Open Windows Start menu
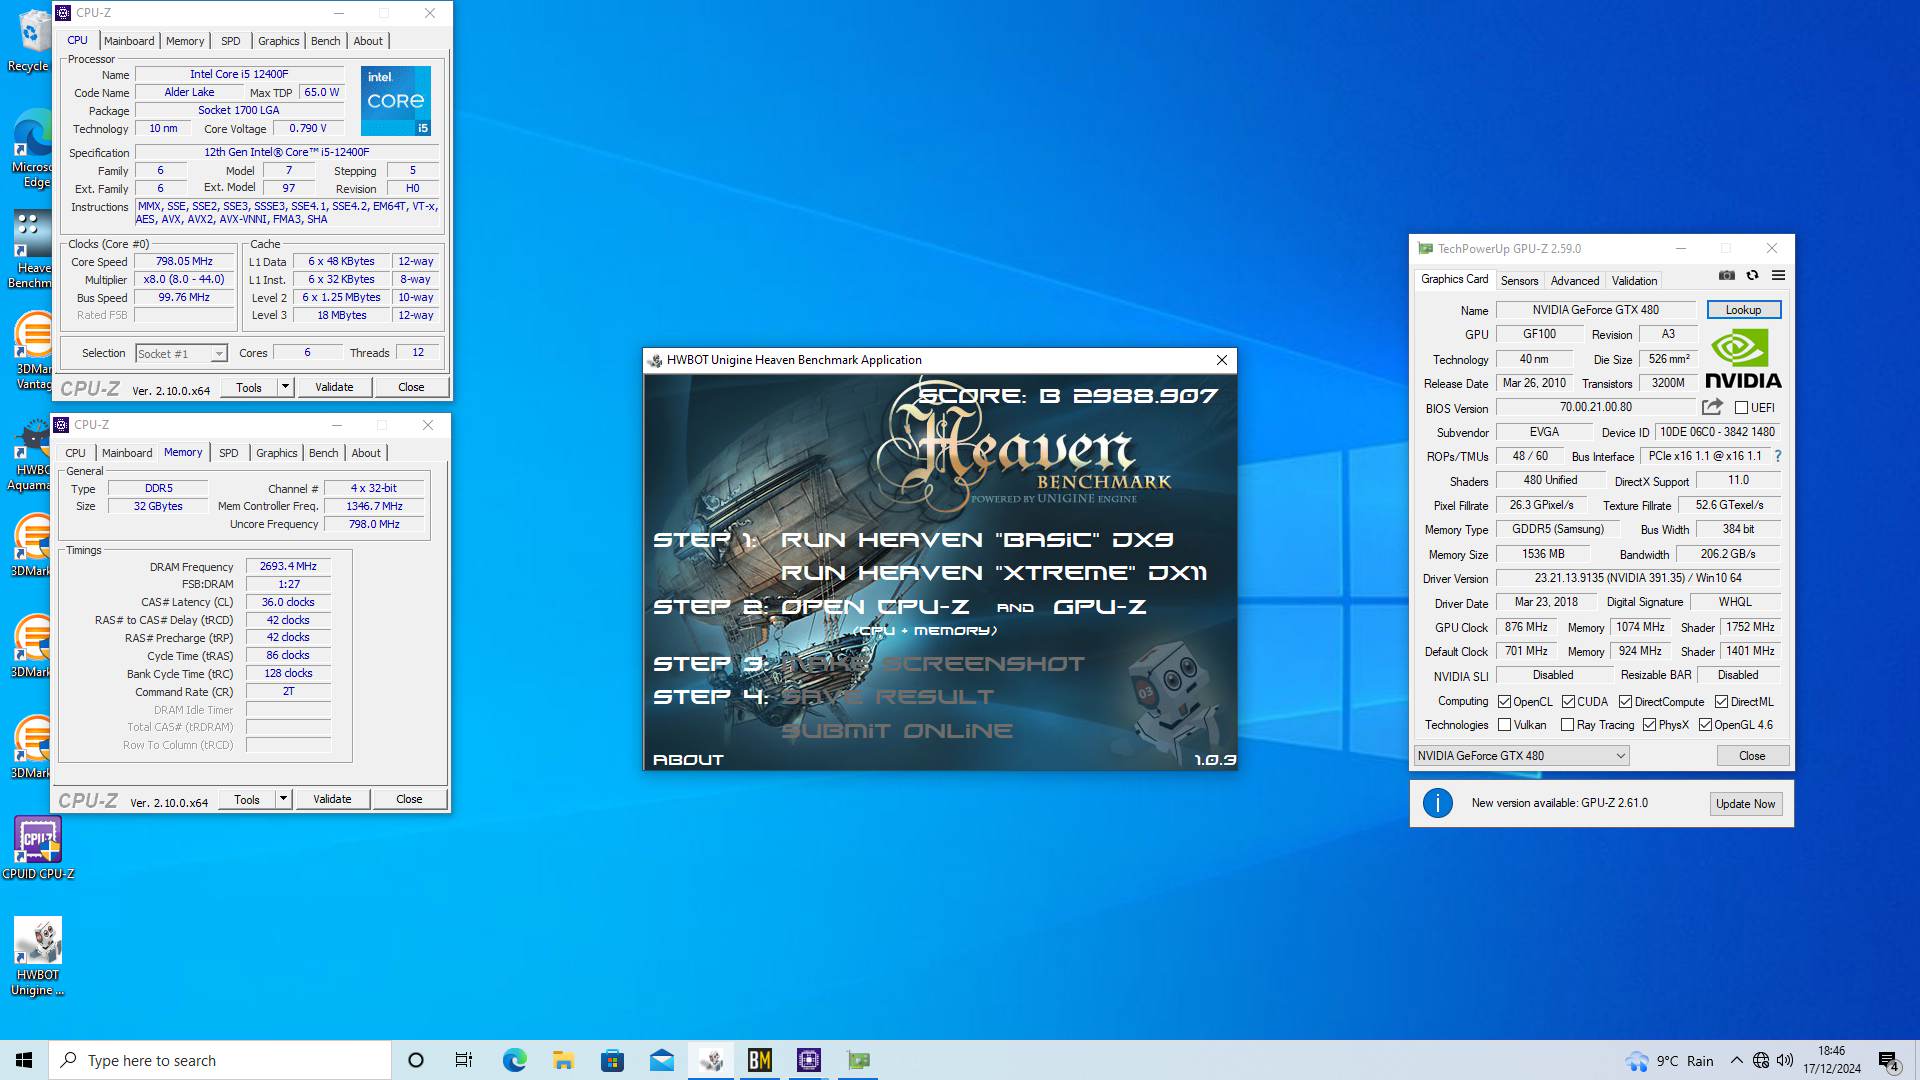Viewport: 1920px width, 1080px height. click(24, 1060)
